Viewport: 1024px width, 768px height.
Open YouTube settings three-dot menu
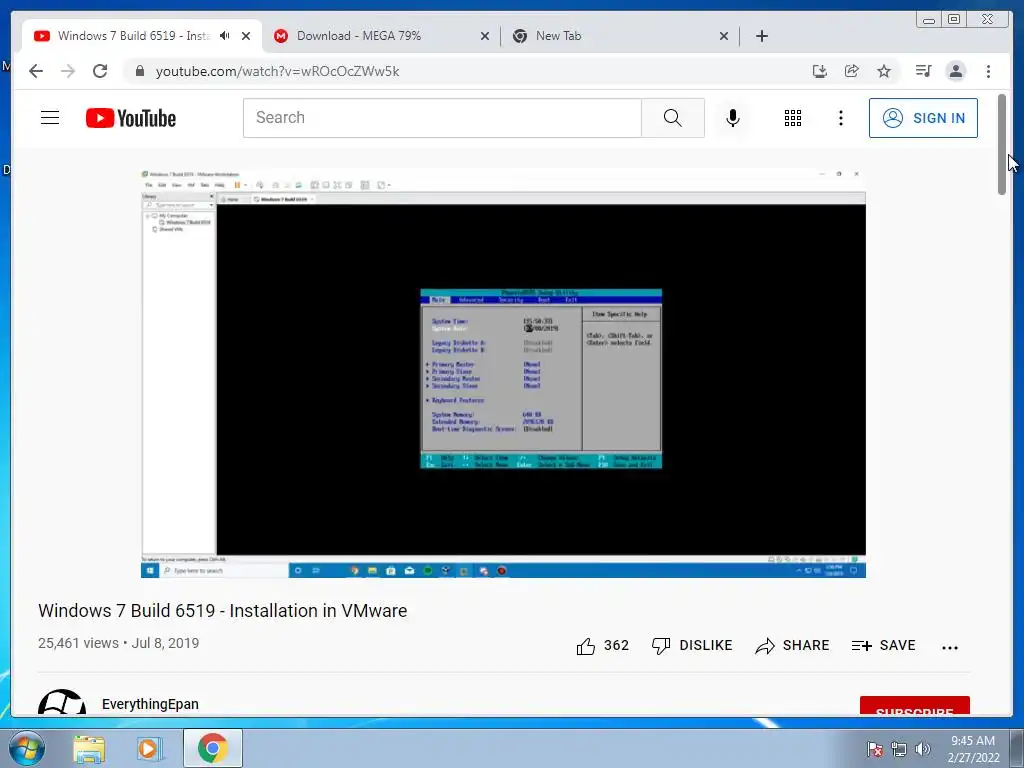coord(840,118)
